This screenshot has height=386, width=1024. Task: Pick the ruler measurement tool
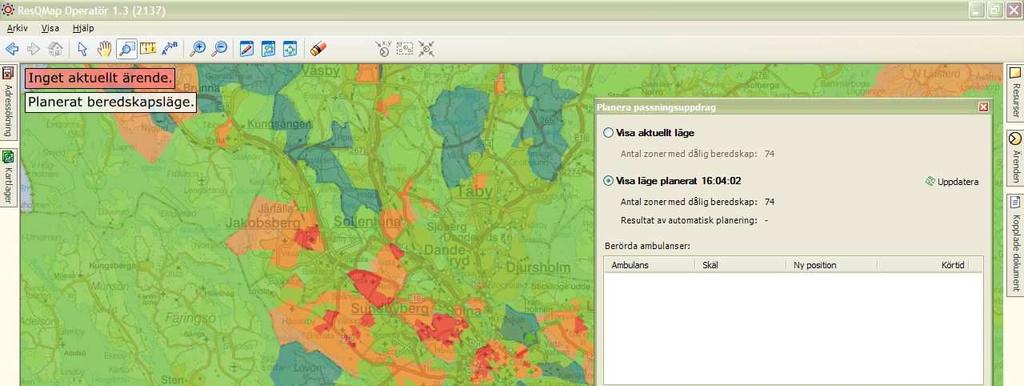point(148,48)
